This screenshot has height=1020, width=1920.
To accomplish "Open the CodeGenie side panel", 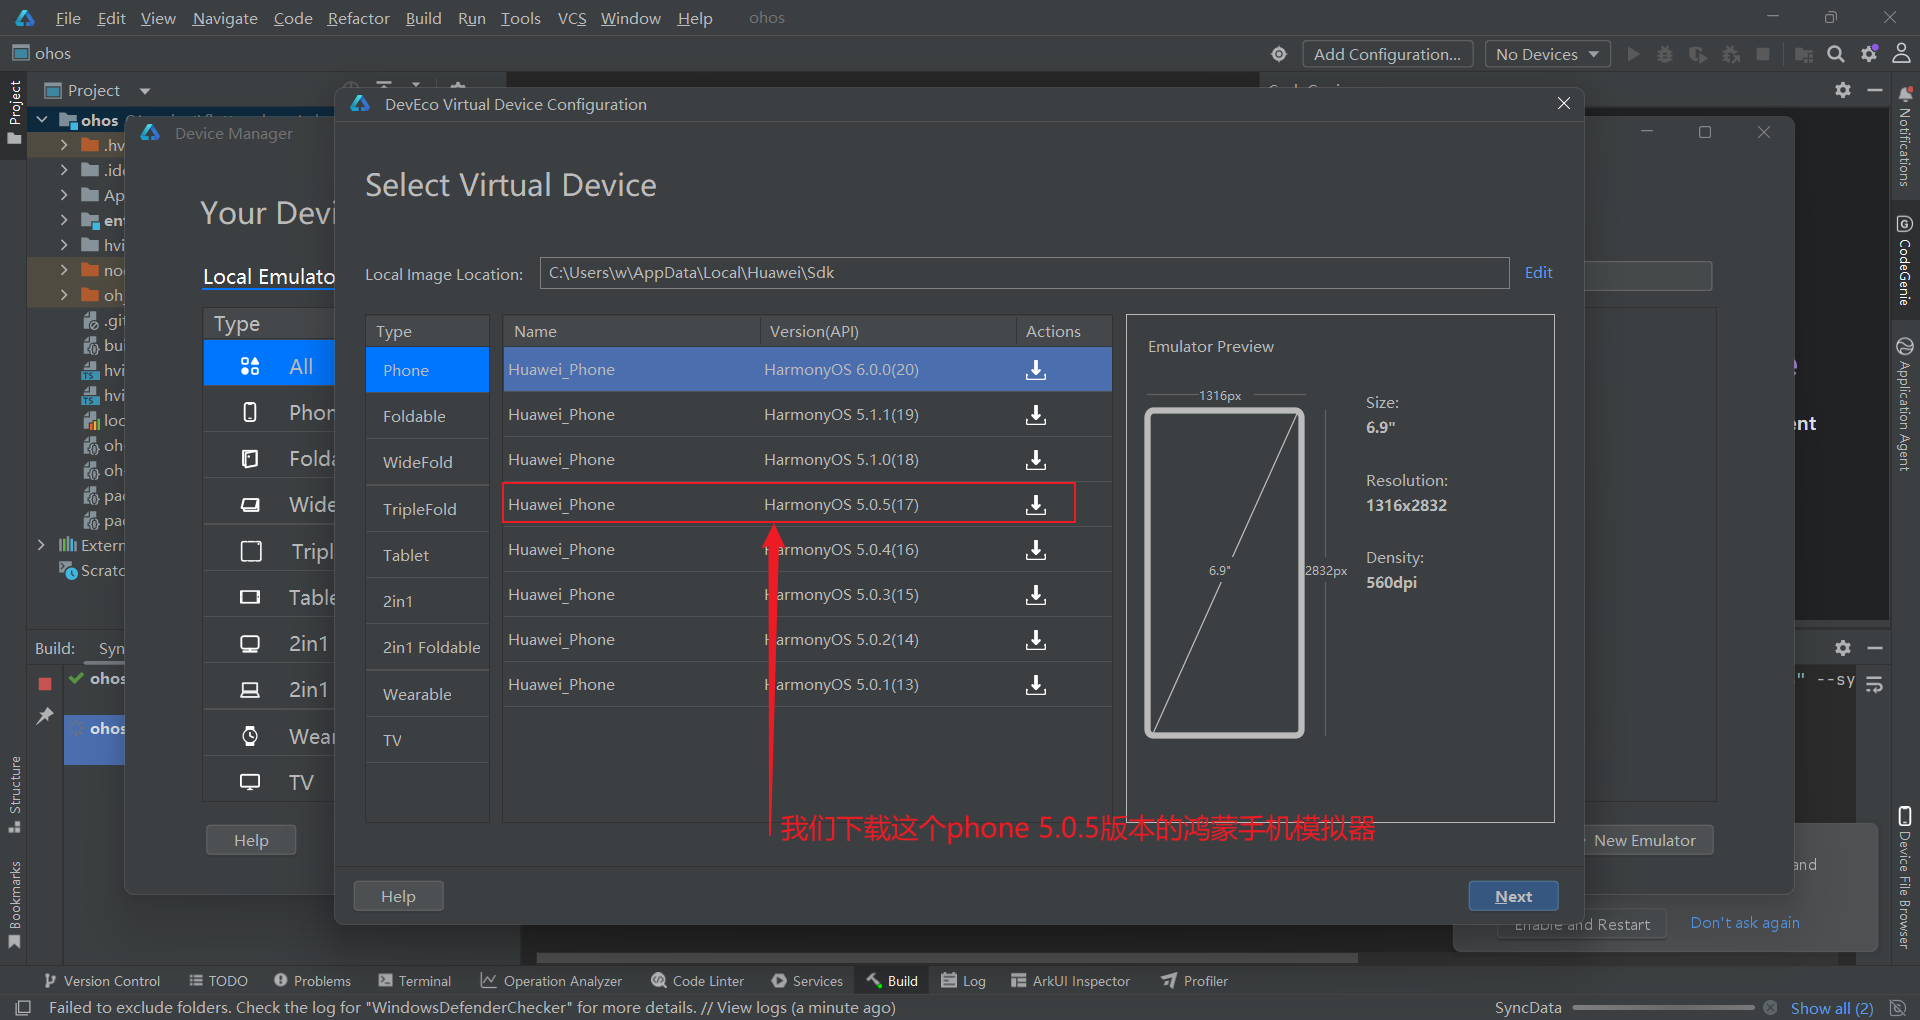I will point(1905,260).
